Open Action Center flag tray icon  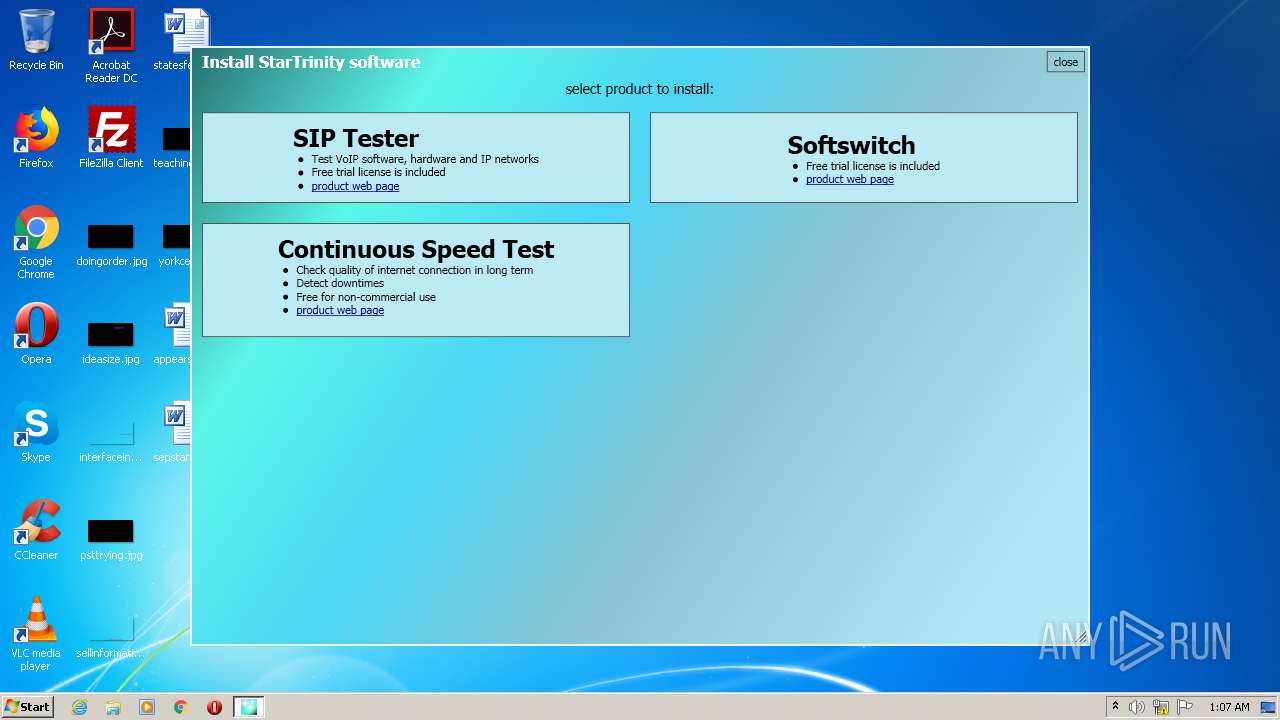[x=1185, y=707]
